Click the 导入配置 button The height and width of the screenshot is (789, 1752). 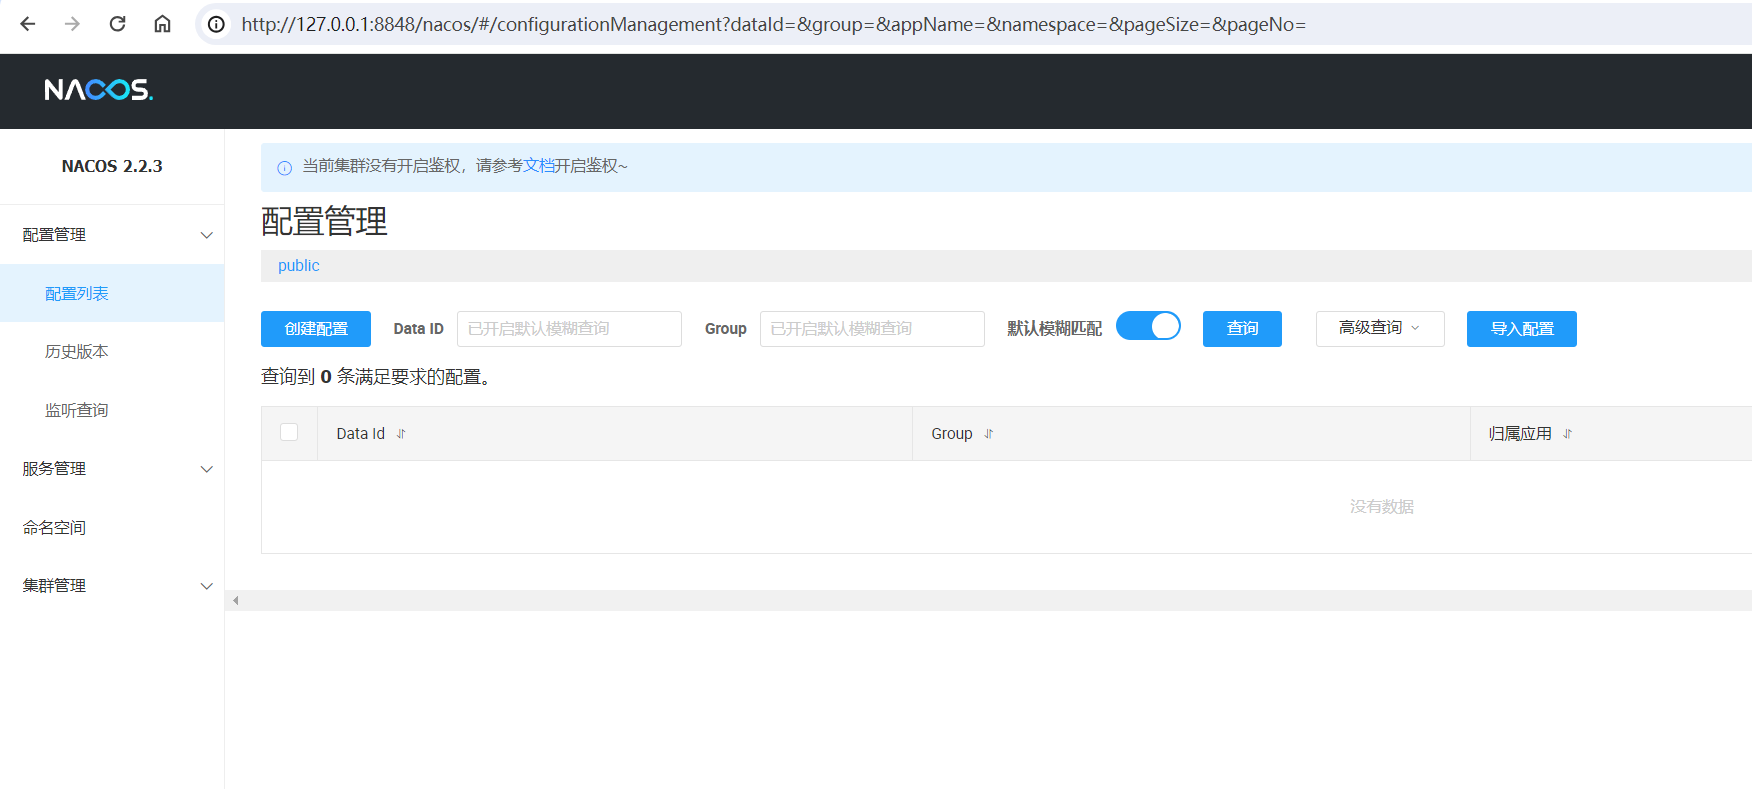[1522, 329]
